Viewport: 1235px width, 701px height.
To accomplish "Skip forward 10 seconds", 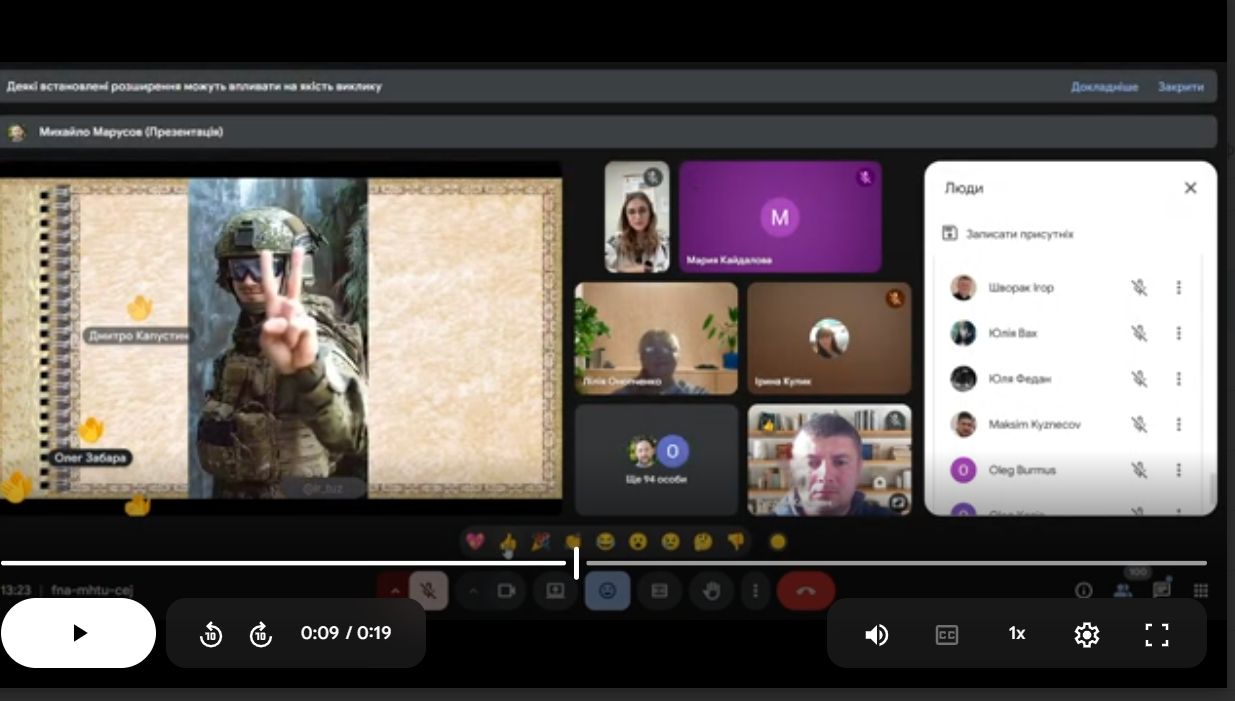I will pyautogui.click(x=260, y=634).
